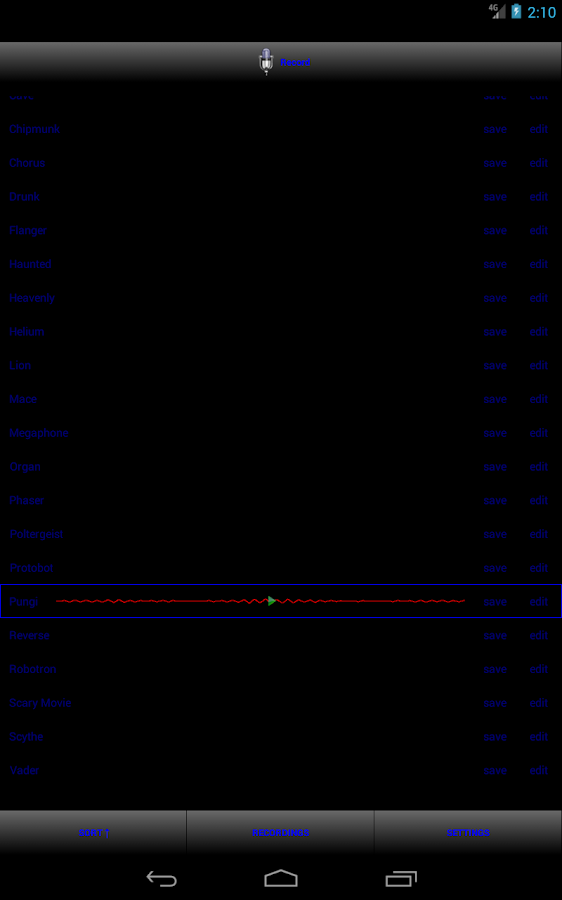Save the Pungi effect
The width and height of the screenshot is (562, 900).
[495, 602]
